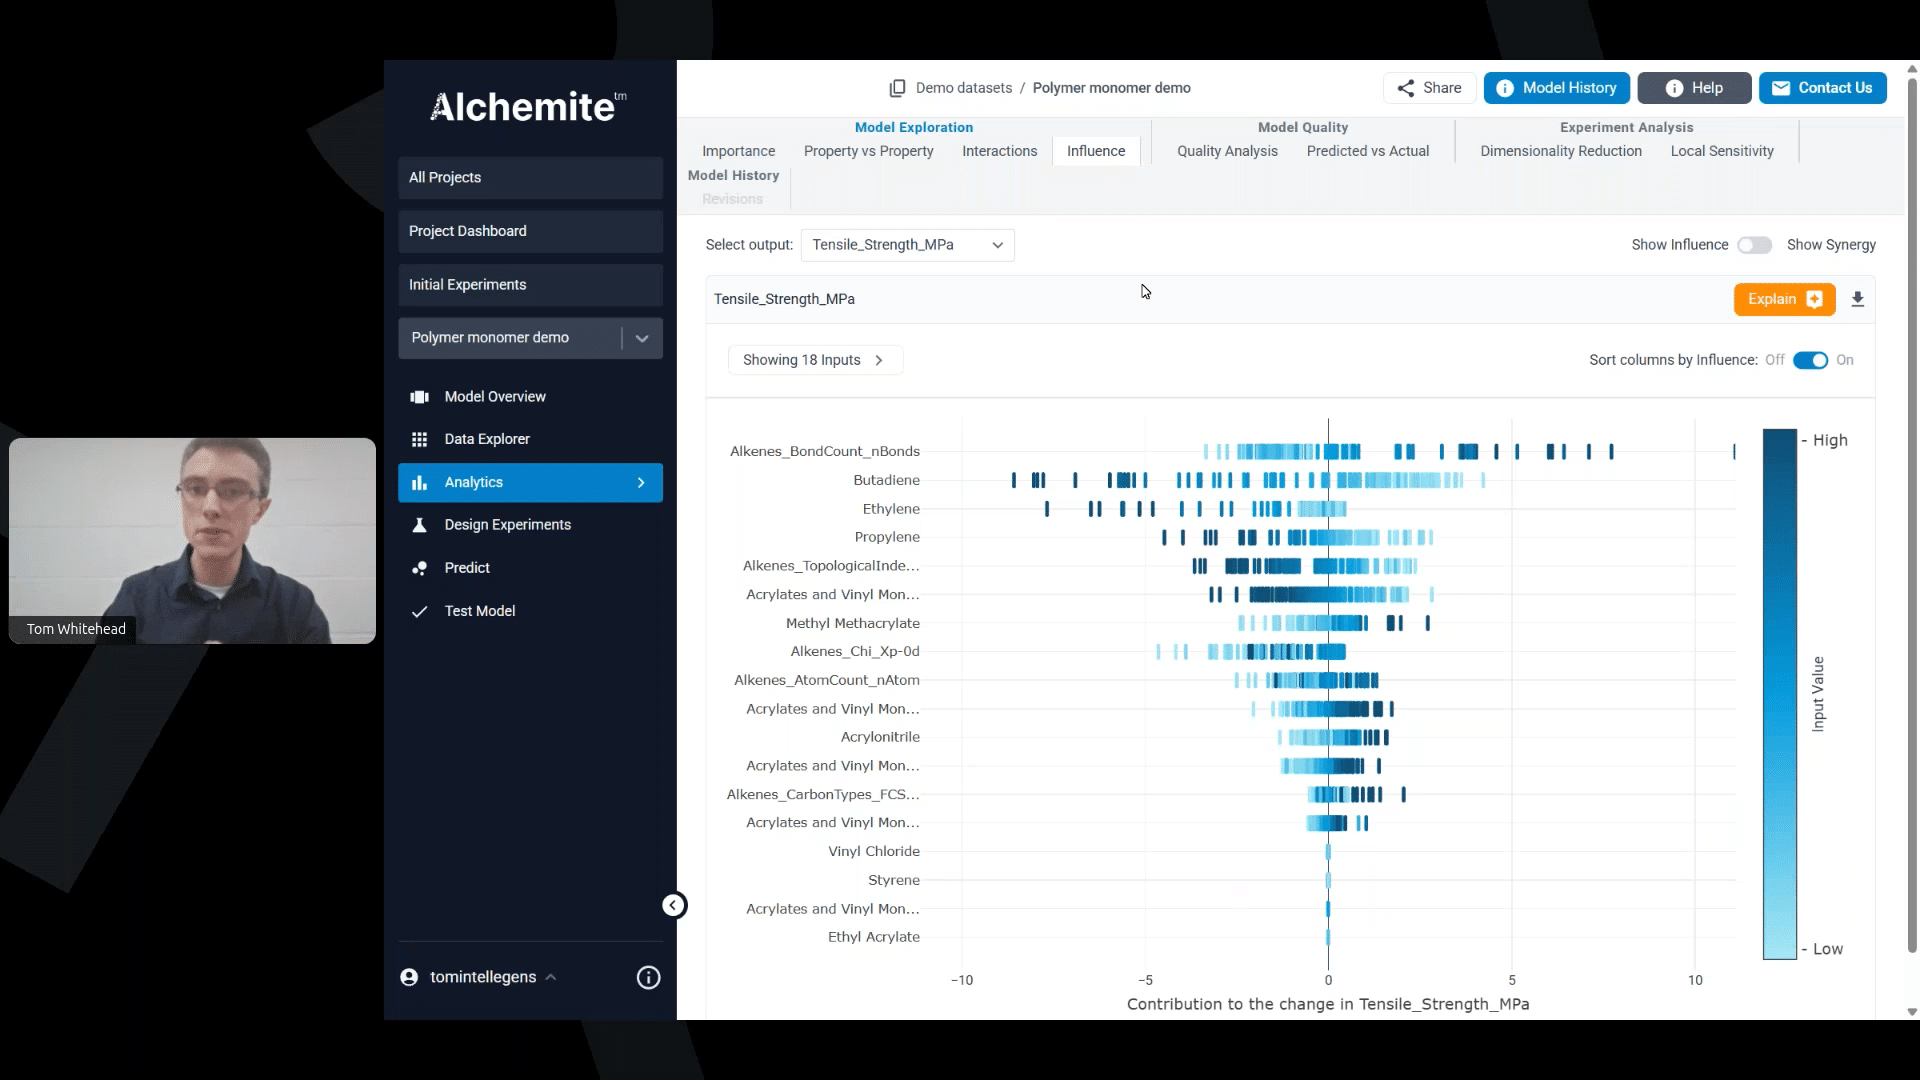The image size is (1920, 1080).
Task: Open the info circle icon in sidebar
Action: pos(648,977)
